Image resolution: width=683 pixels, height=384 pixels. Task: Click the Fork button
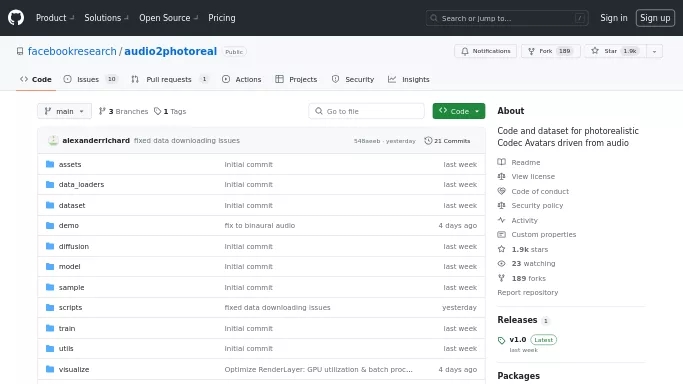(551, 51)
